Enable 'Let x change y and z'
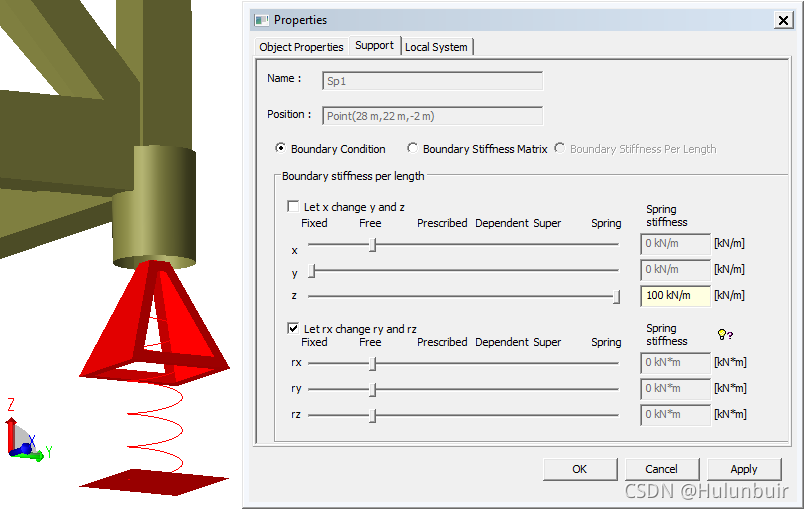The height and width of the screenshot is (509, 804). point(293,206)
